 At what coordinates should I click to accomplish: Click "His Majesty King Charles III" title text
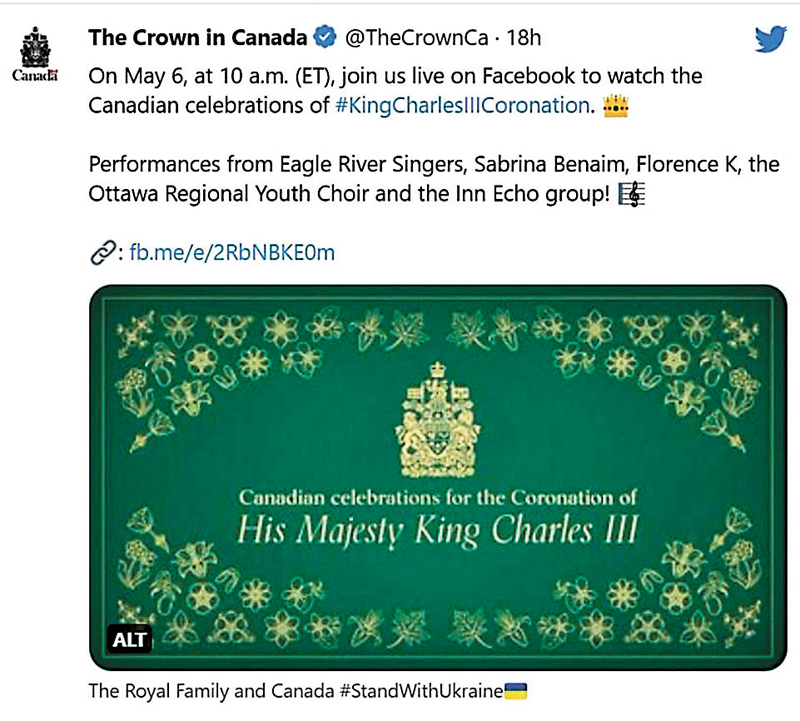pyautogui.click(x=438, y=530)
